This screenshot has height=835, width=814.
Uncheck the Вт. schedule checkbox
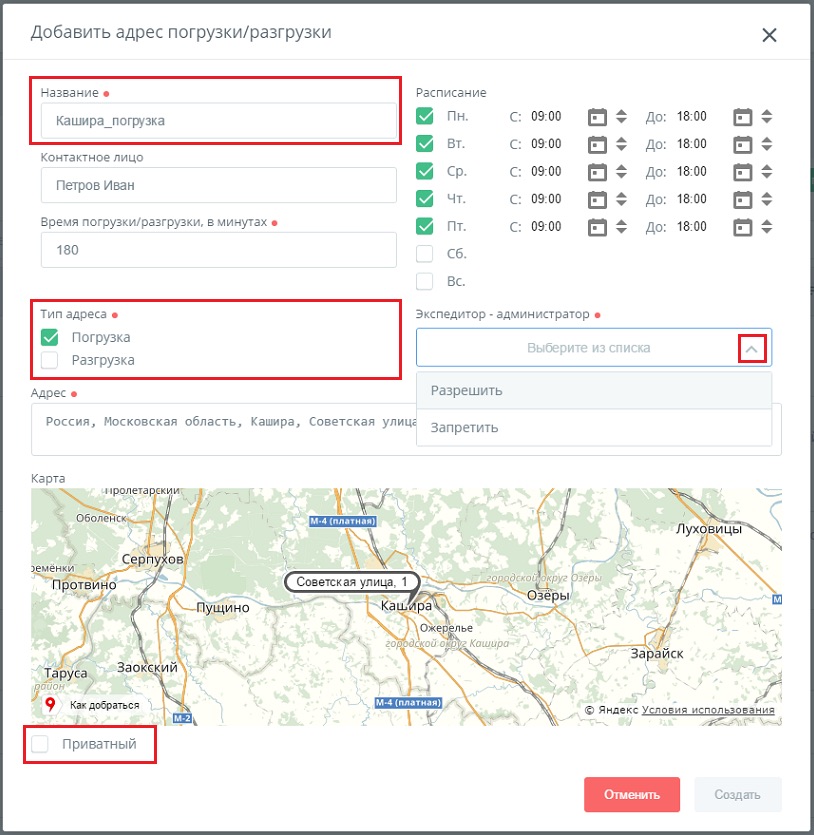coord(424,144)
